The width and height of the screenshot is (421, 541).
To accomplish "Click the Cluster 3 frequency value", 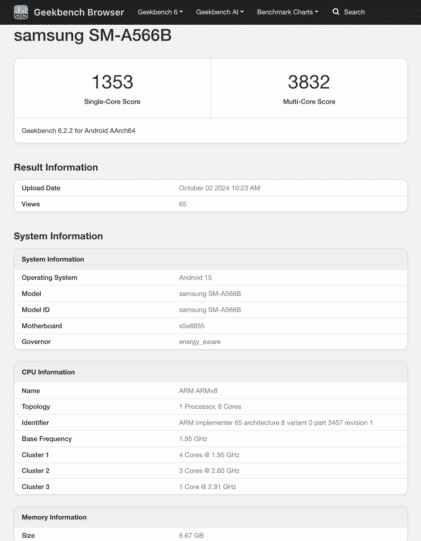I will point(207,487).
